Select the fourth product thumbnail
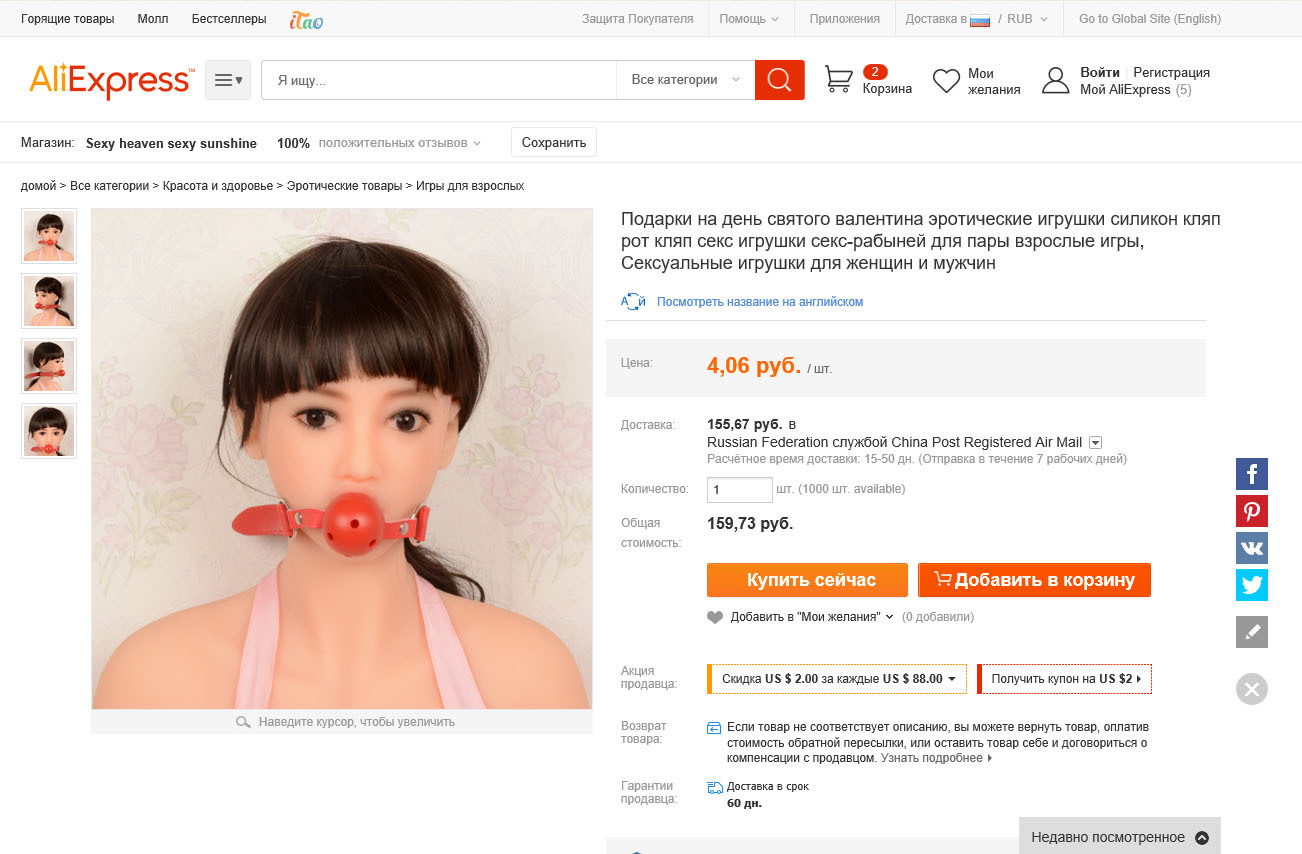This screenshot has width=1302, height=854. point(49,431)
